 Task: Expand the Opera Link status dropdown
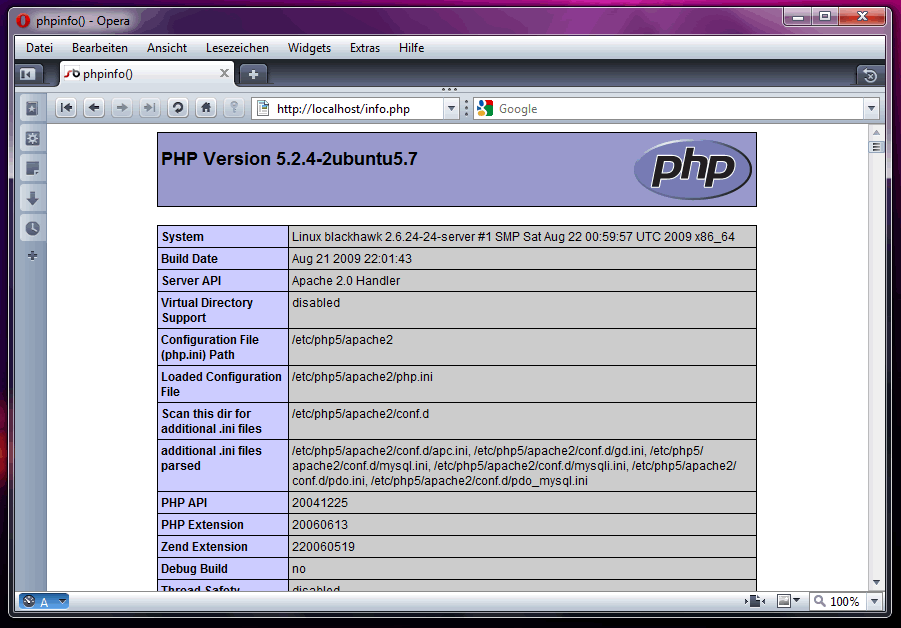(x=62, y=602)
